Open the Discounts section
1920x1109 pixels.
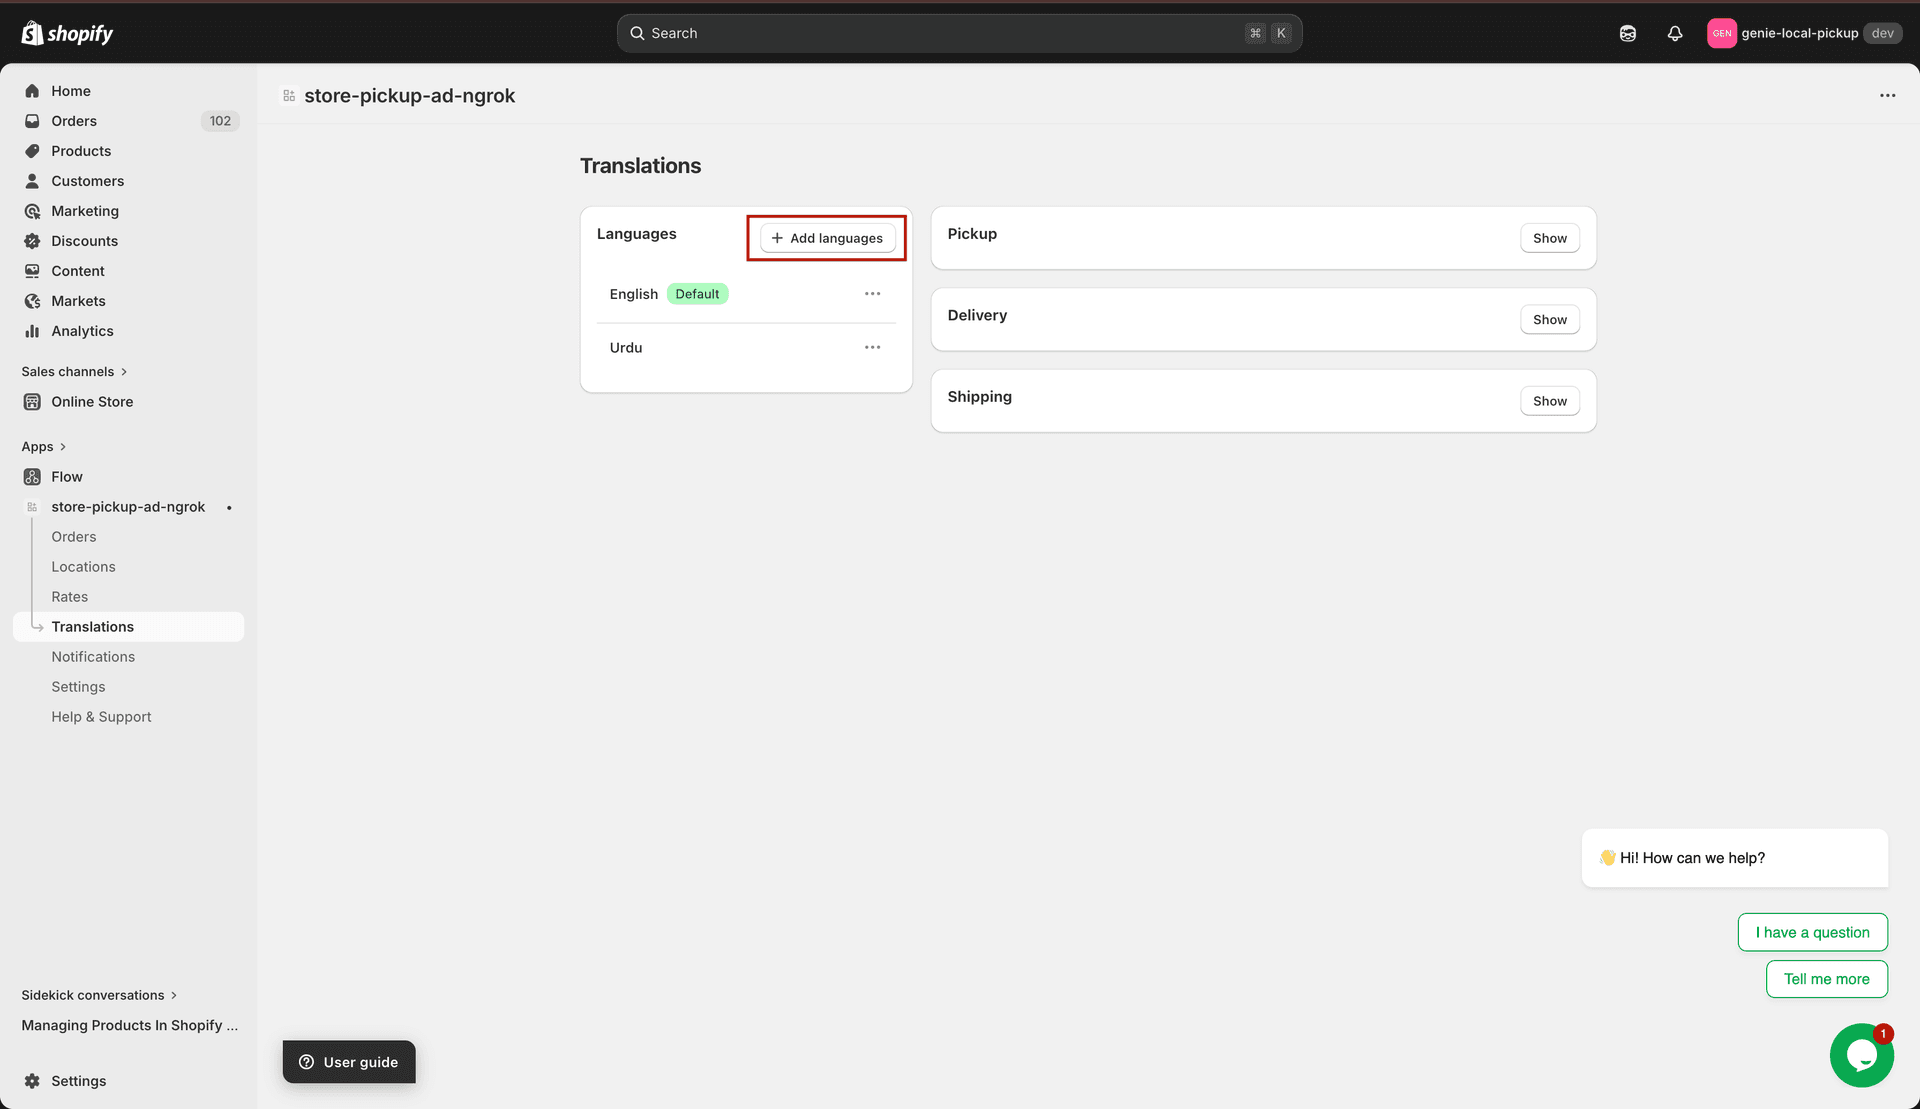coord(84,240)
